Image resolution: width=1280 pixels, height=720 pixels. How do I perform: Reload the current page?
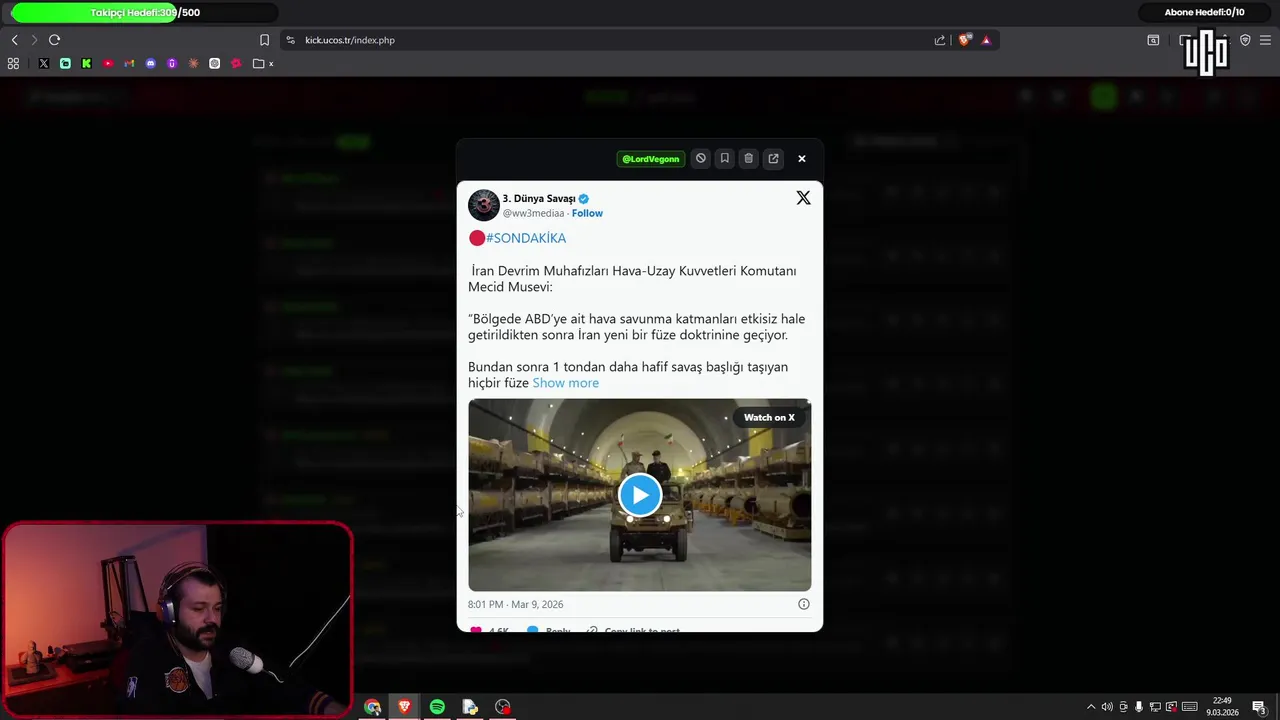pyautogui.click(x=54, y=40)
